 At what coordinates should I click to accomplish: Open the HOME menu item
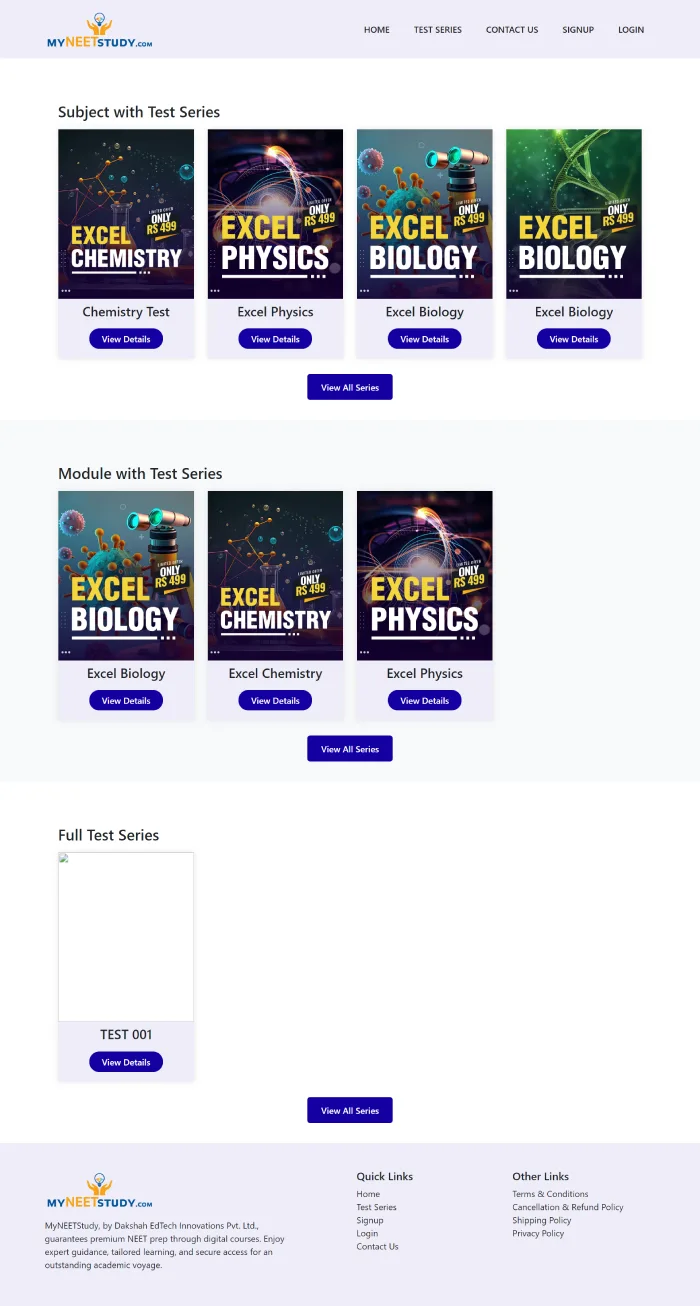(377, 30)
